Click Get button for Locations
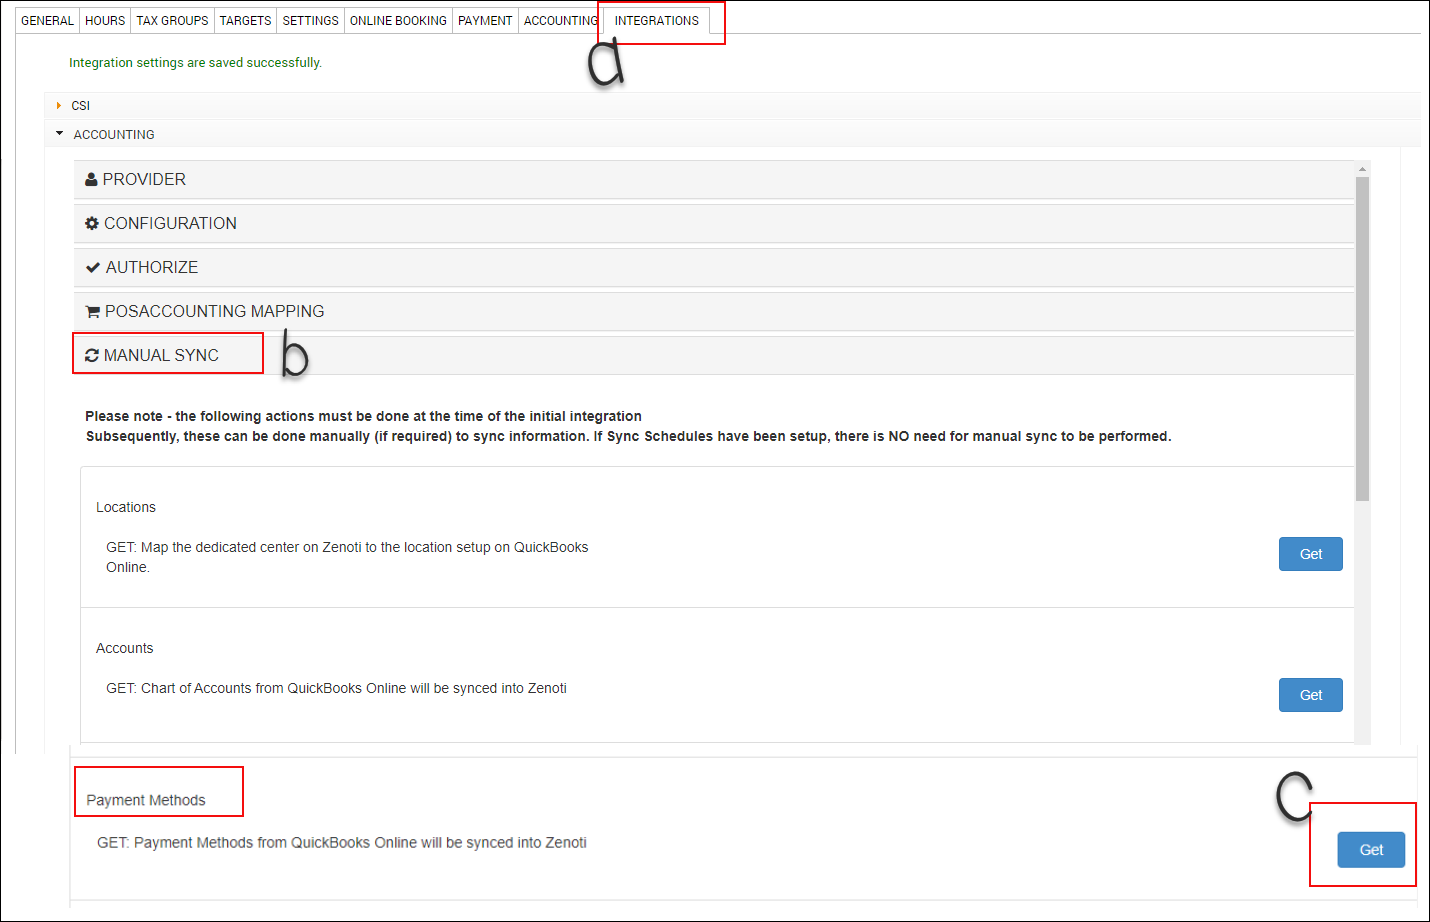Screen dimensions: 1430x922 [1310, 554]
